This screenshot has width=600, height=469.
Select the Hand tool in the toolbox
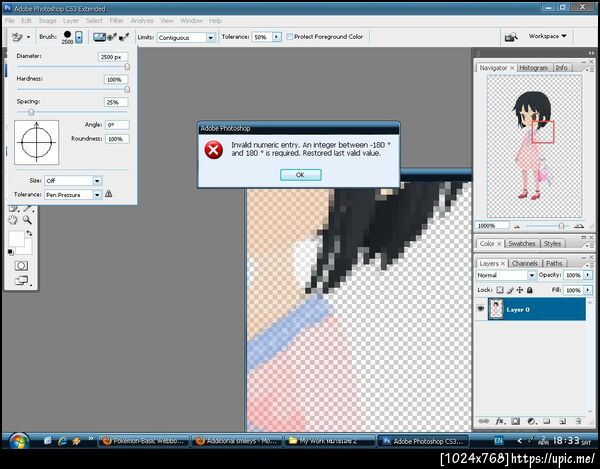point(13,220)
